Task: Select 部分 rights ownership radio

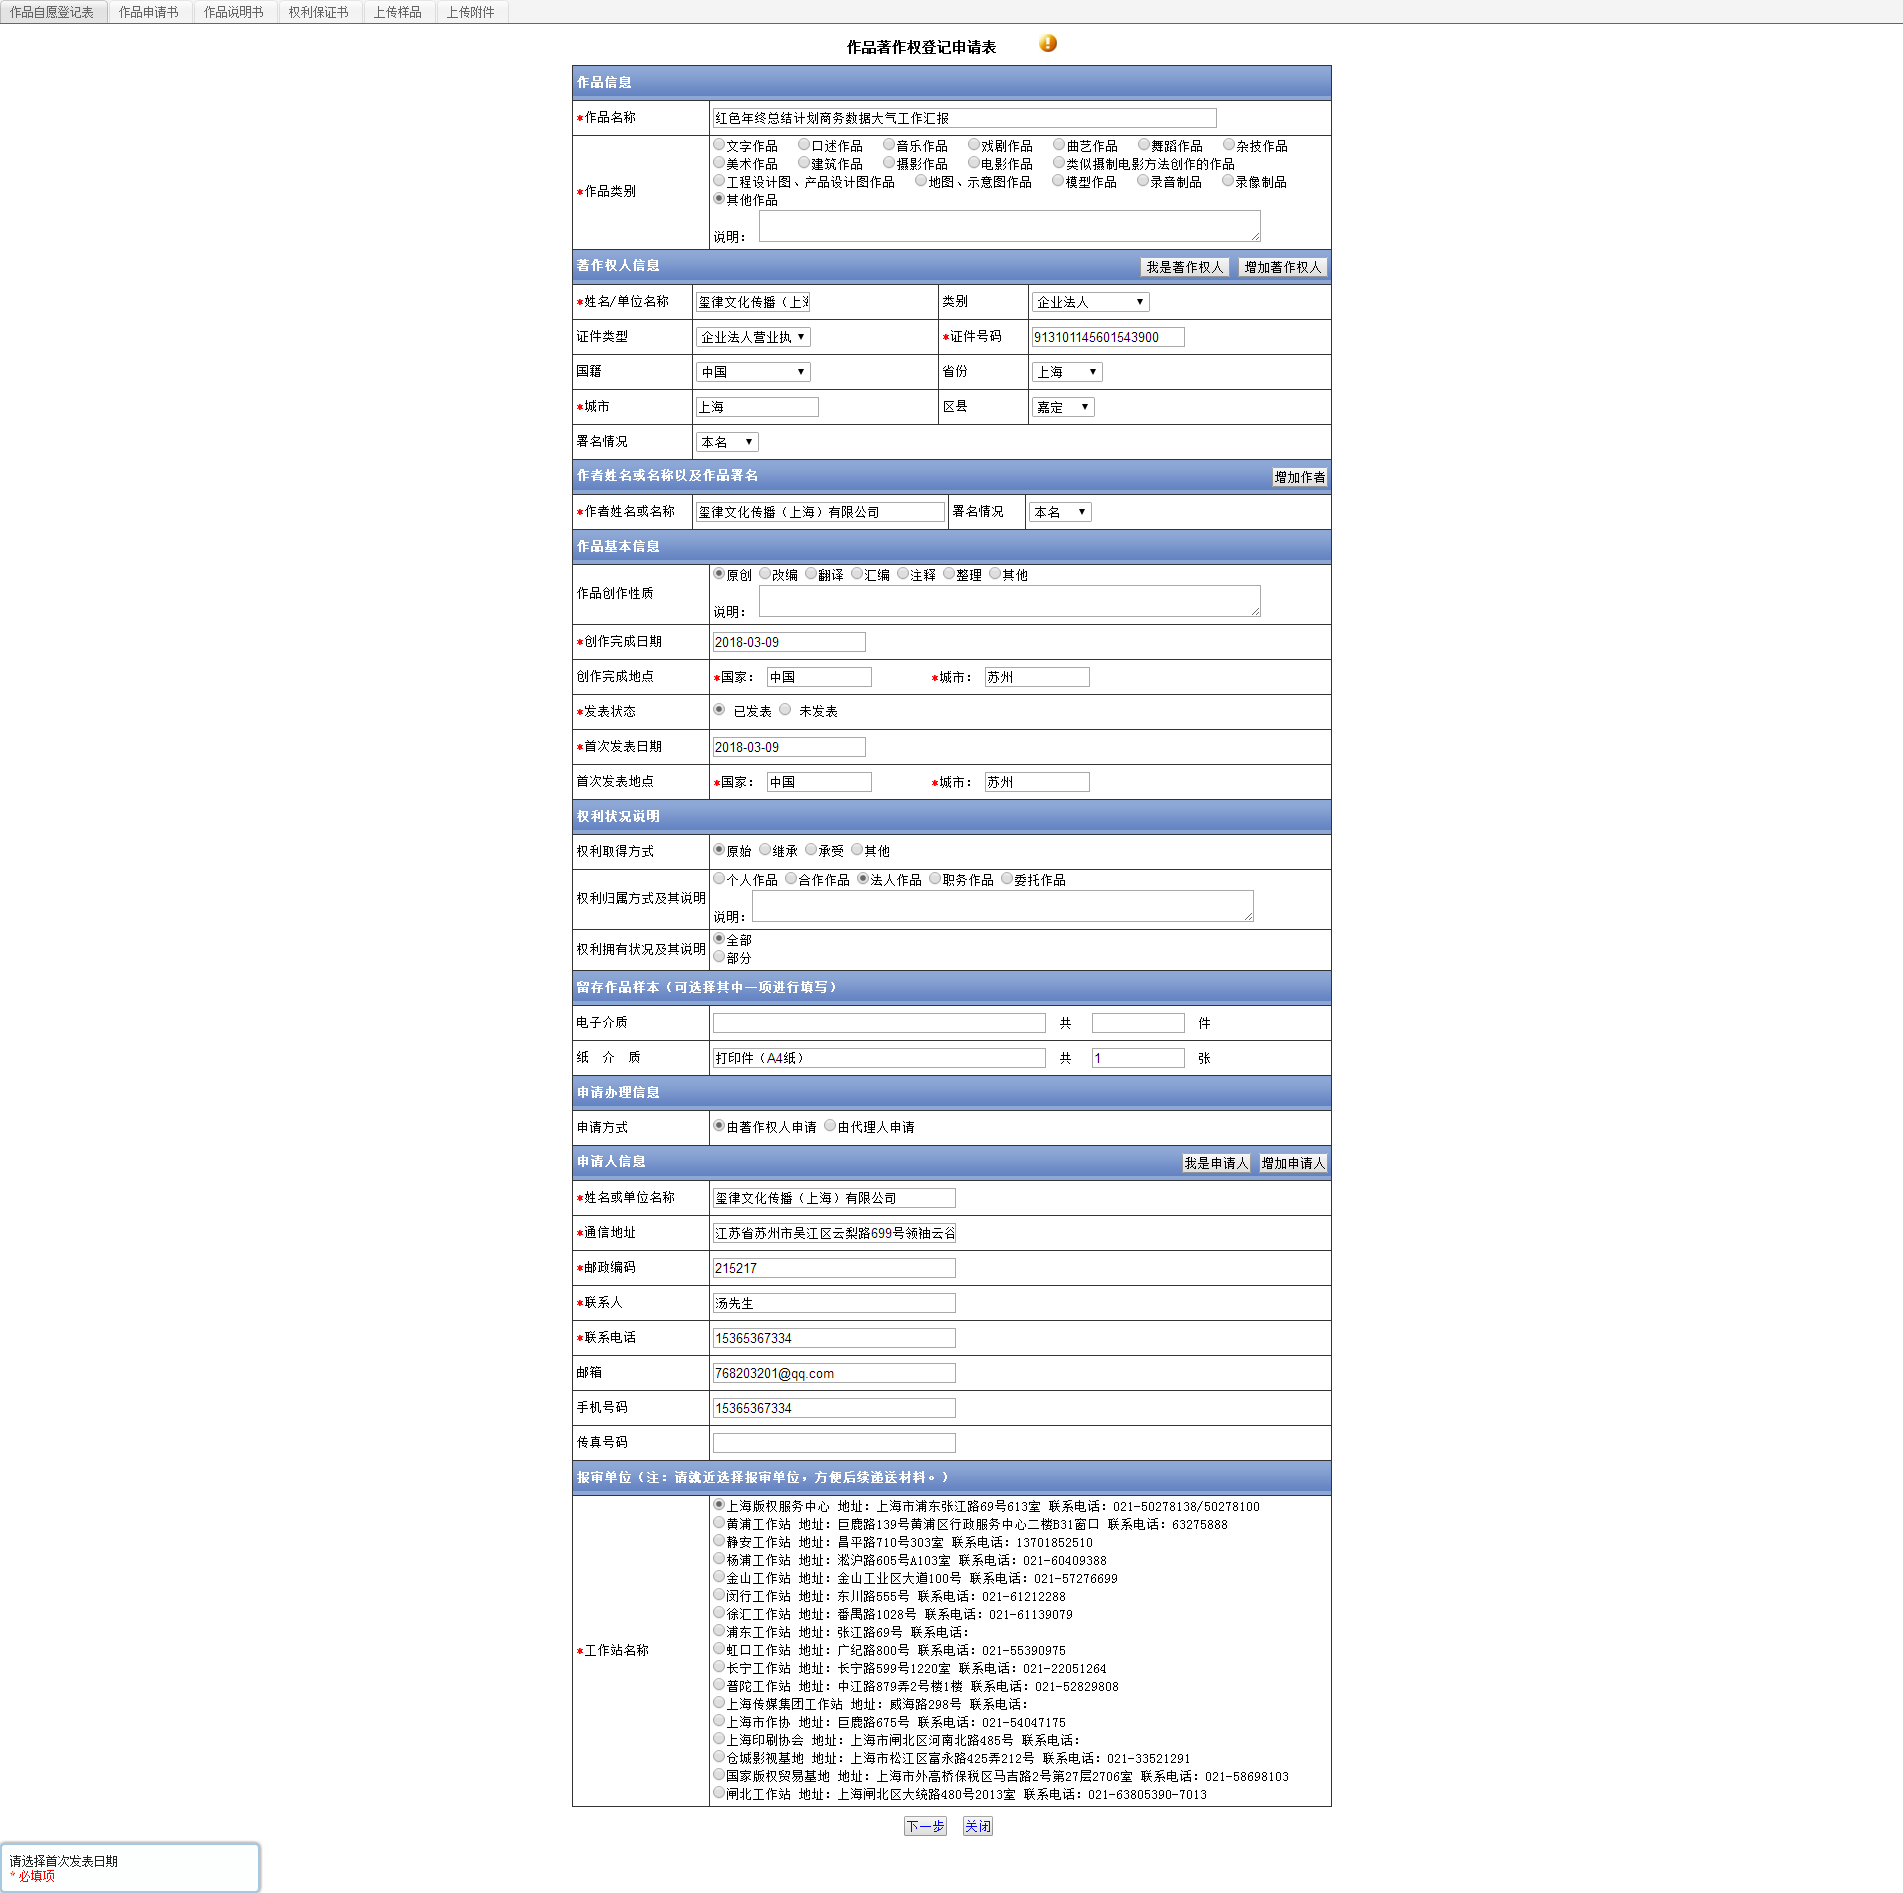Action: tap(719, 957)
